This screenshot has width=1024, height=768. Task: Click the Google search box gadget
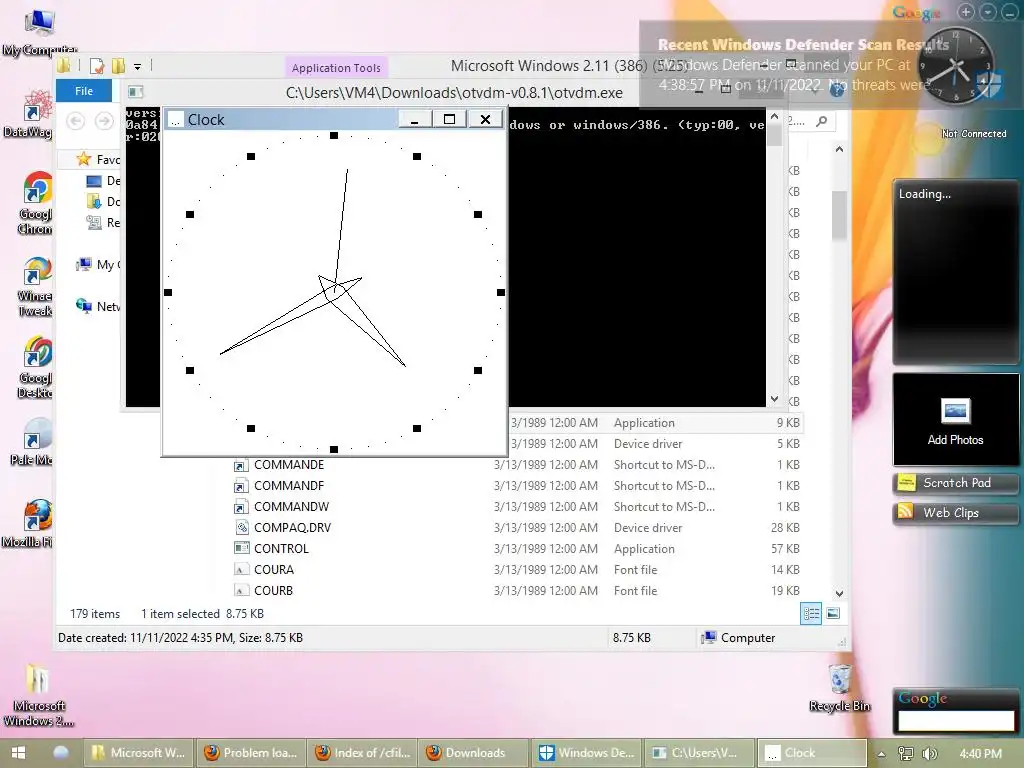(956, 721)
